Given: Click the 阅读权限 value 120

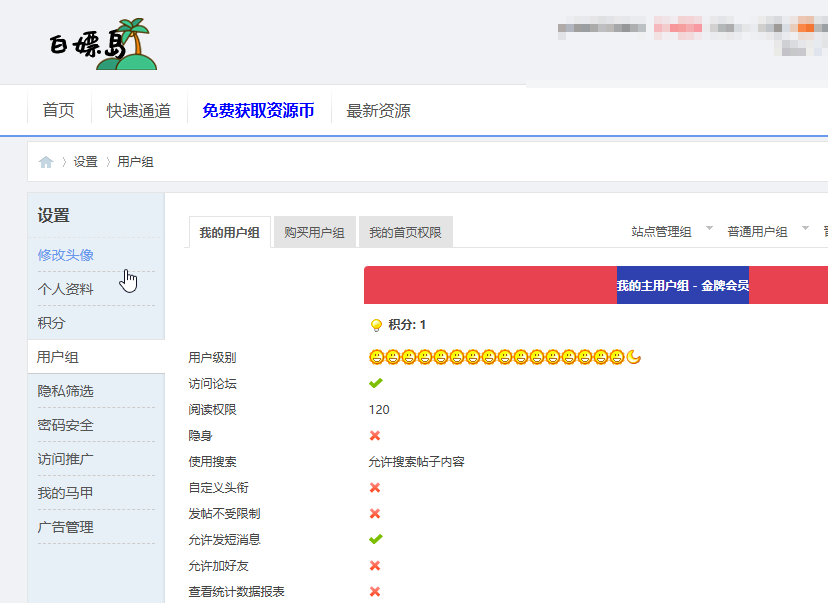Looking at the screenshot, I should (x=379, y=410).
